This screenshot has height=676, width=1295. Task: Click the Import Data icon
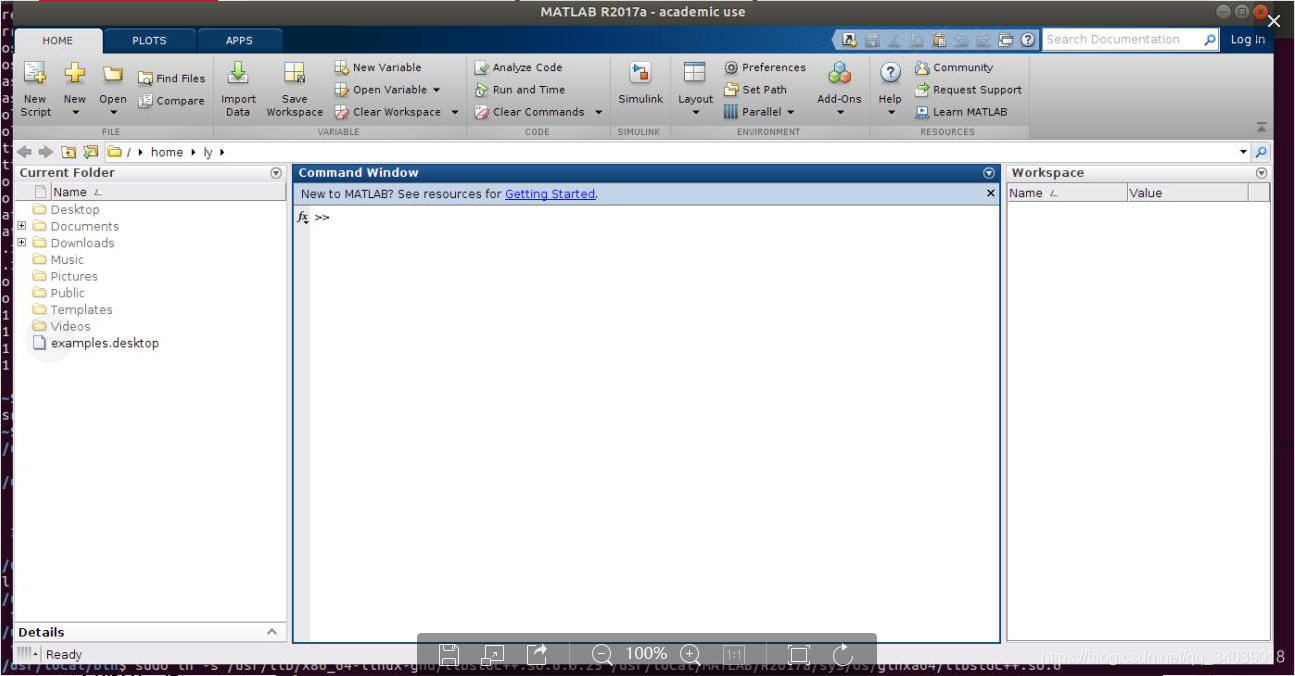238,73
